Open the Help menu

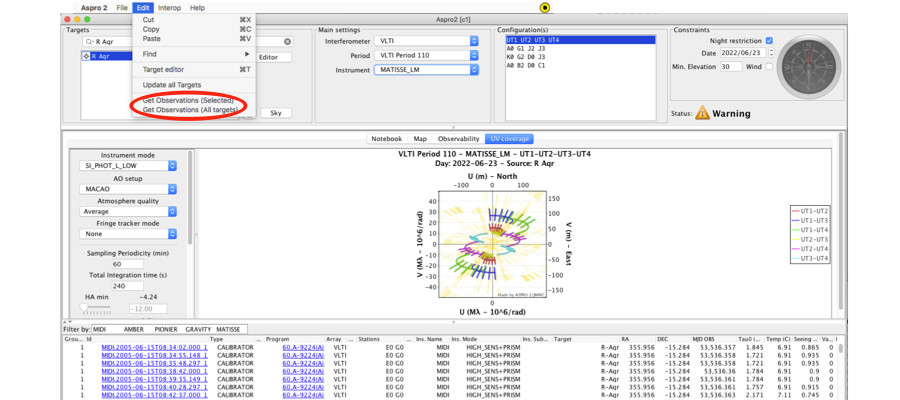(x=197, y=8)
